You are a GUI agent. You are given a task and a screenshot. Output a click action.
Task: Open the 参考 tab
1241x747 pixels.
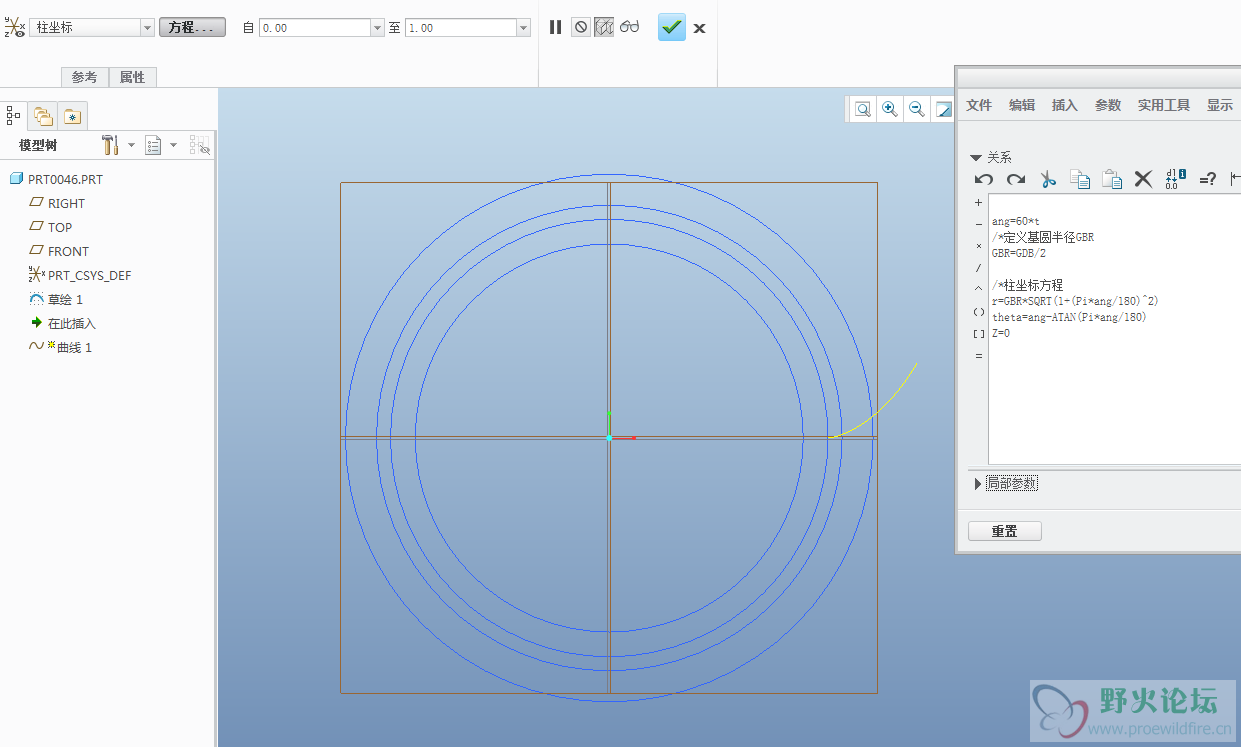point(85,77)
